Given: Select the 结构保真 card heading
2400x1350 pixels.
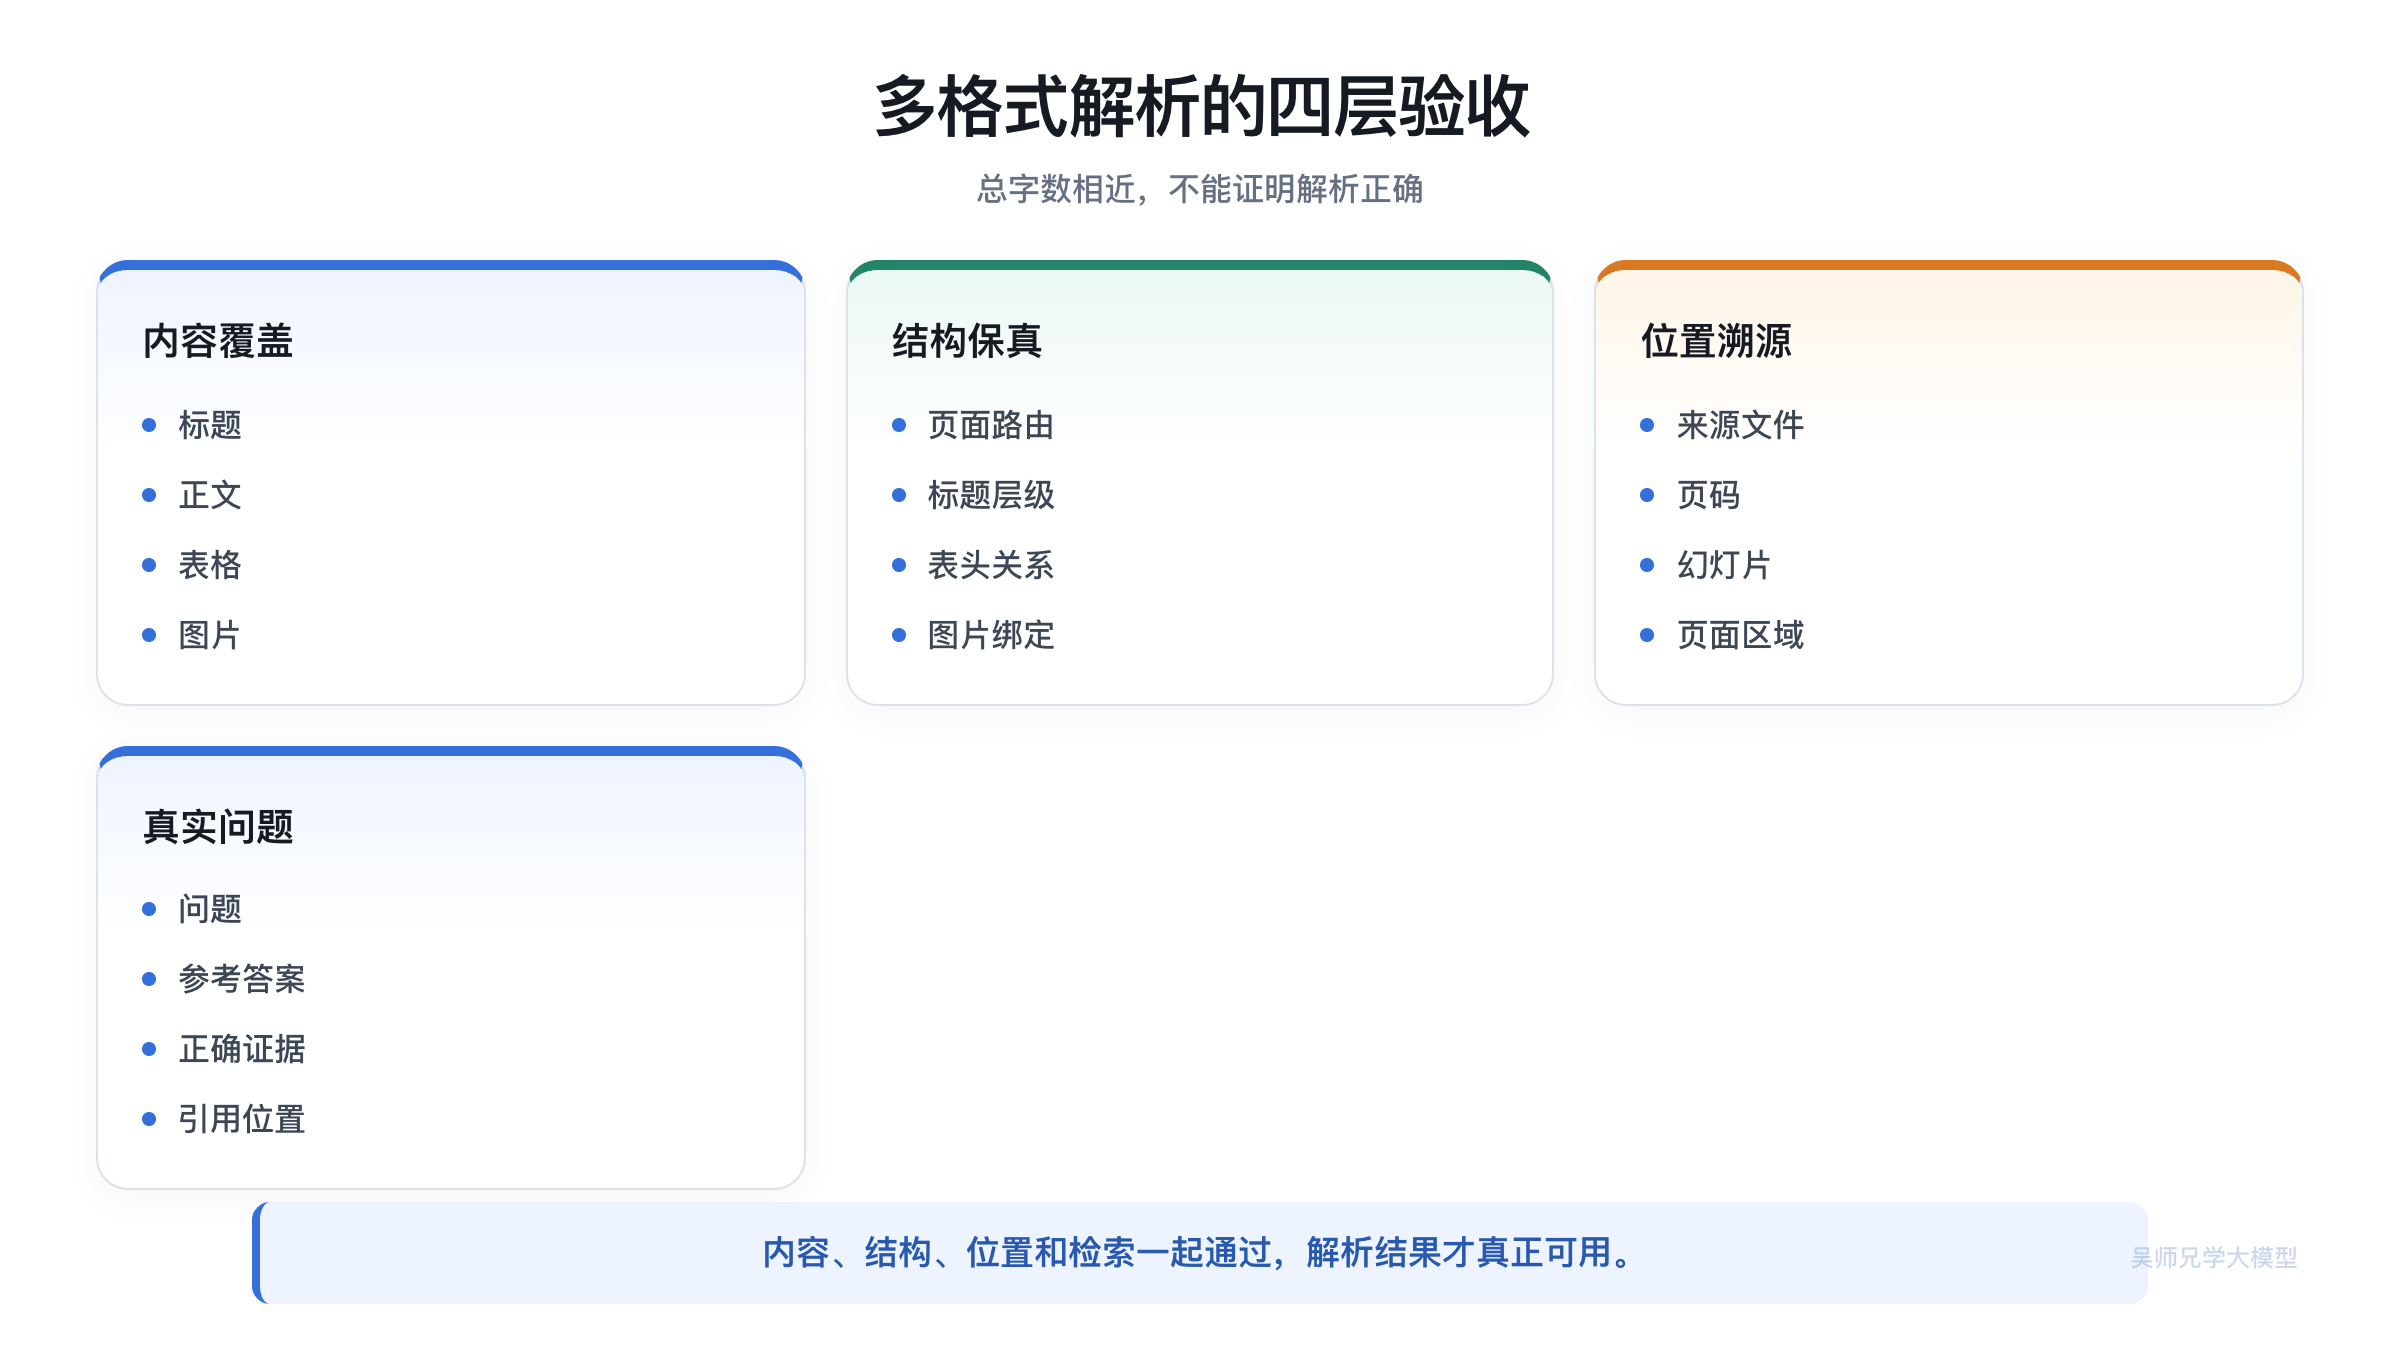Looking at the screenshot, I should 967,341.
